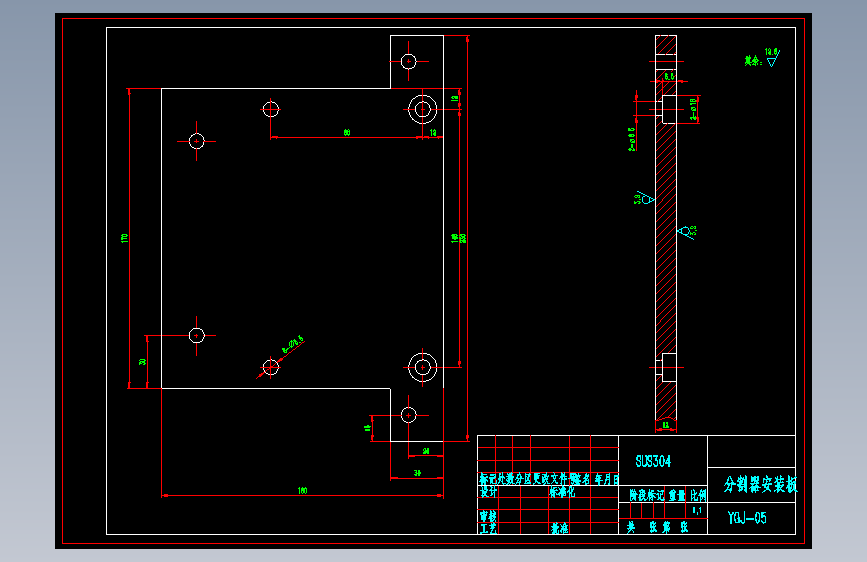Select the 分割器安装板 part title
The height and width of the screenshot is (562, 867).
[x=761, y=485]
